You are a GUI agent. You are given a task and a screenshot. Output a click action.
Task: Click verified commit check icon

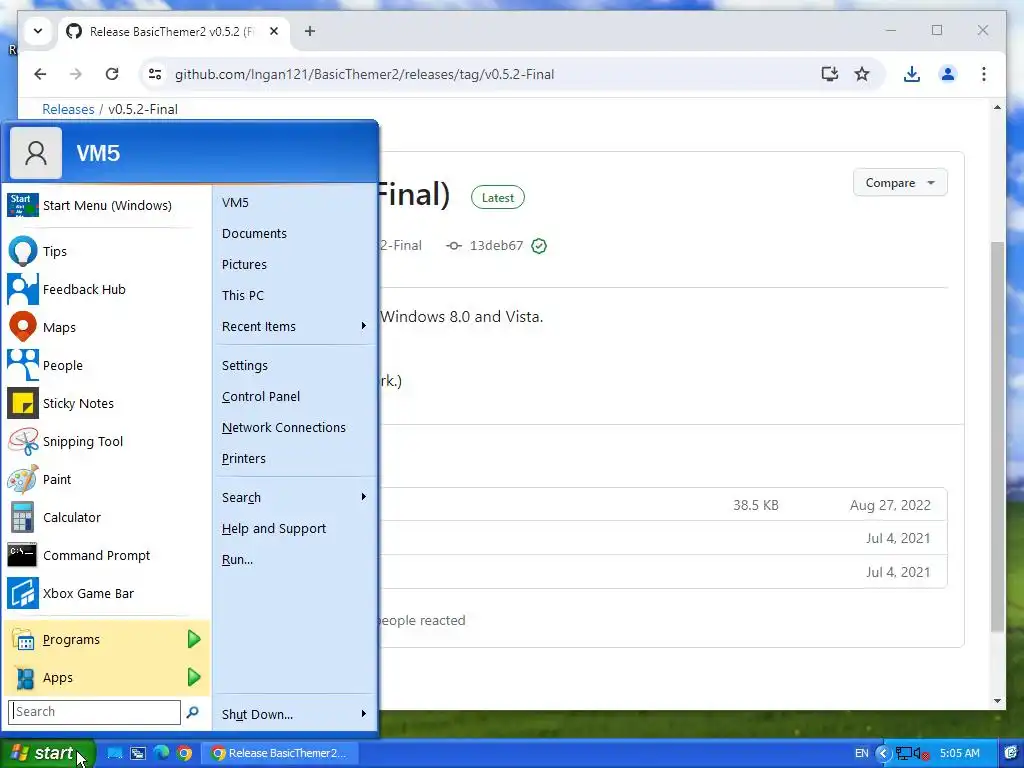(539, 246)
